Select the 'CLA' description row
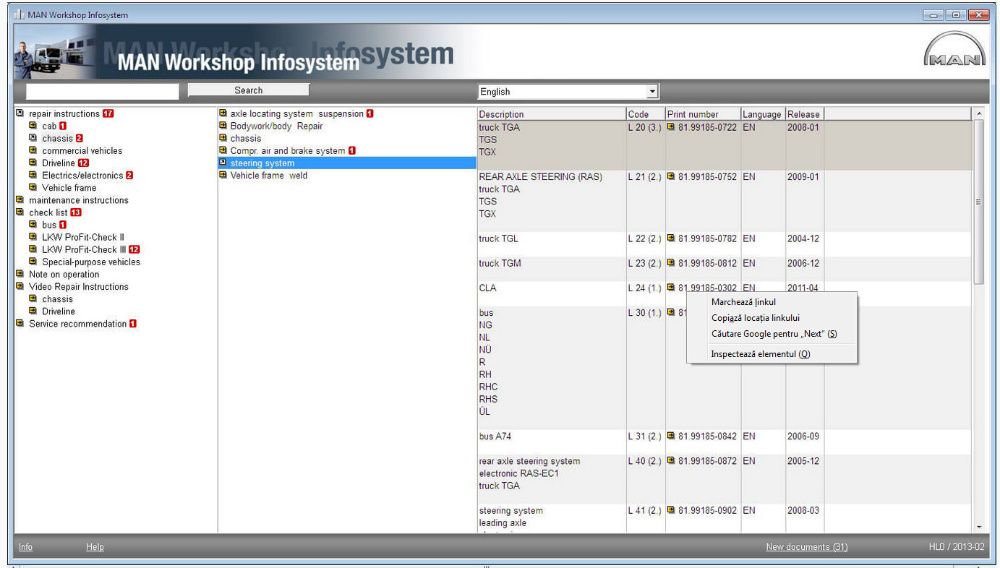This screenshot has width=1000, height=568. 487,288
